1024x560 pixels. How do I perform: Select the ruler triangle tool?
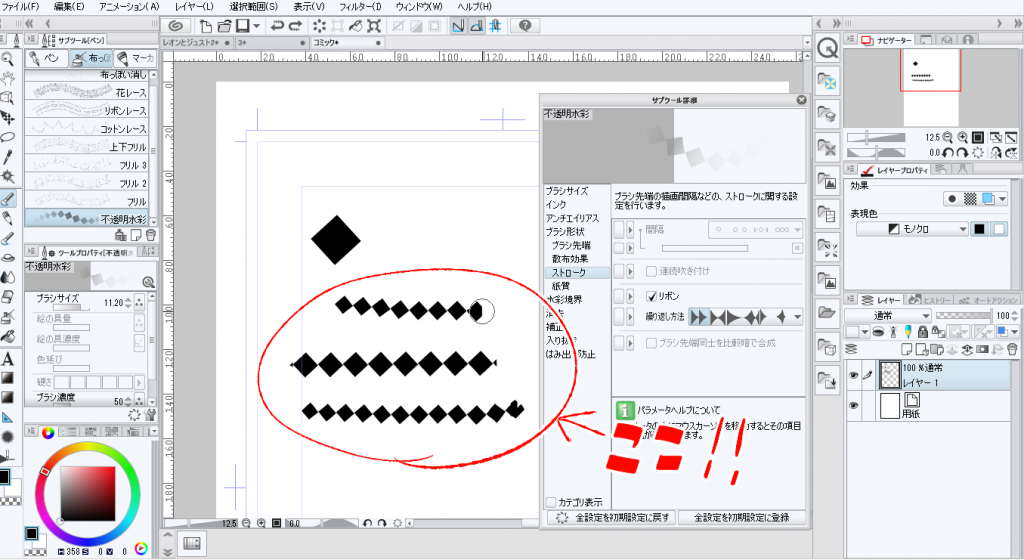click(8, 417)
